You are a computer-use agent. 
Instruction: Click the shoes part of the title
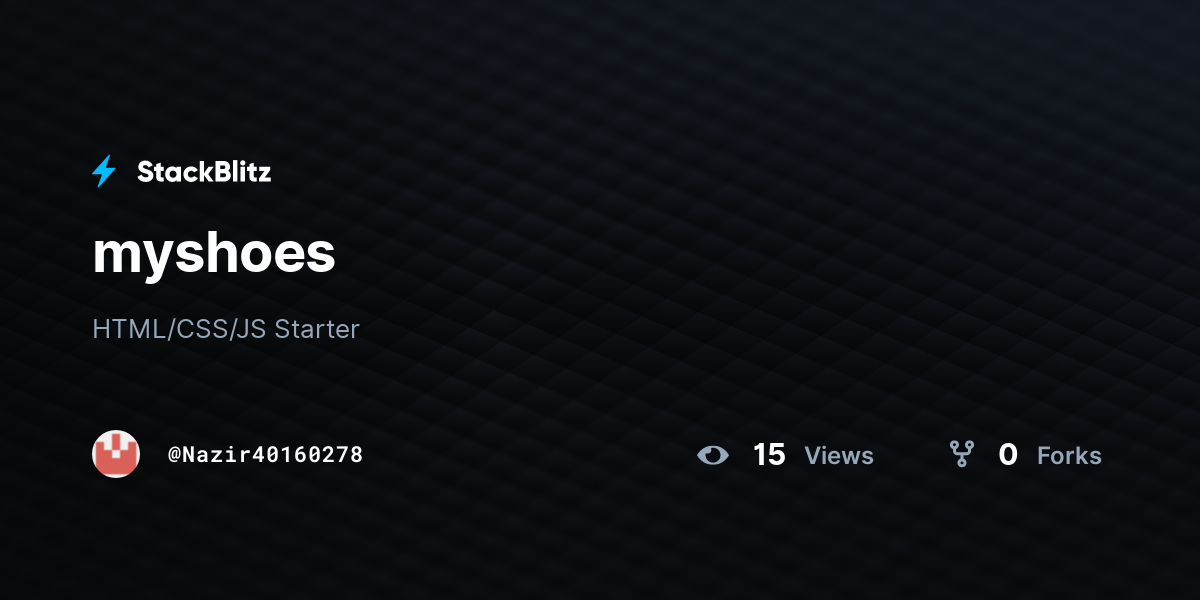coord(267,254)
